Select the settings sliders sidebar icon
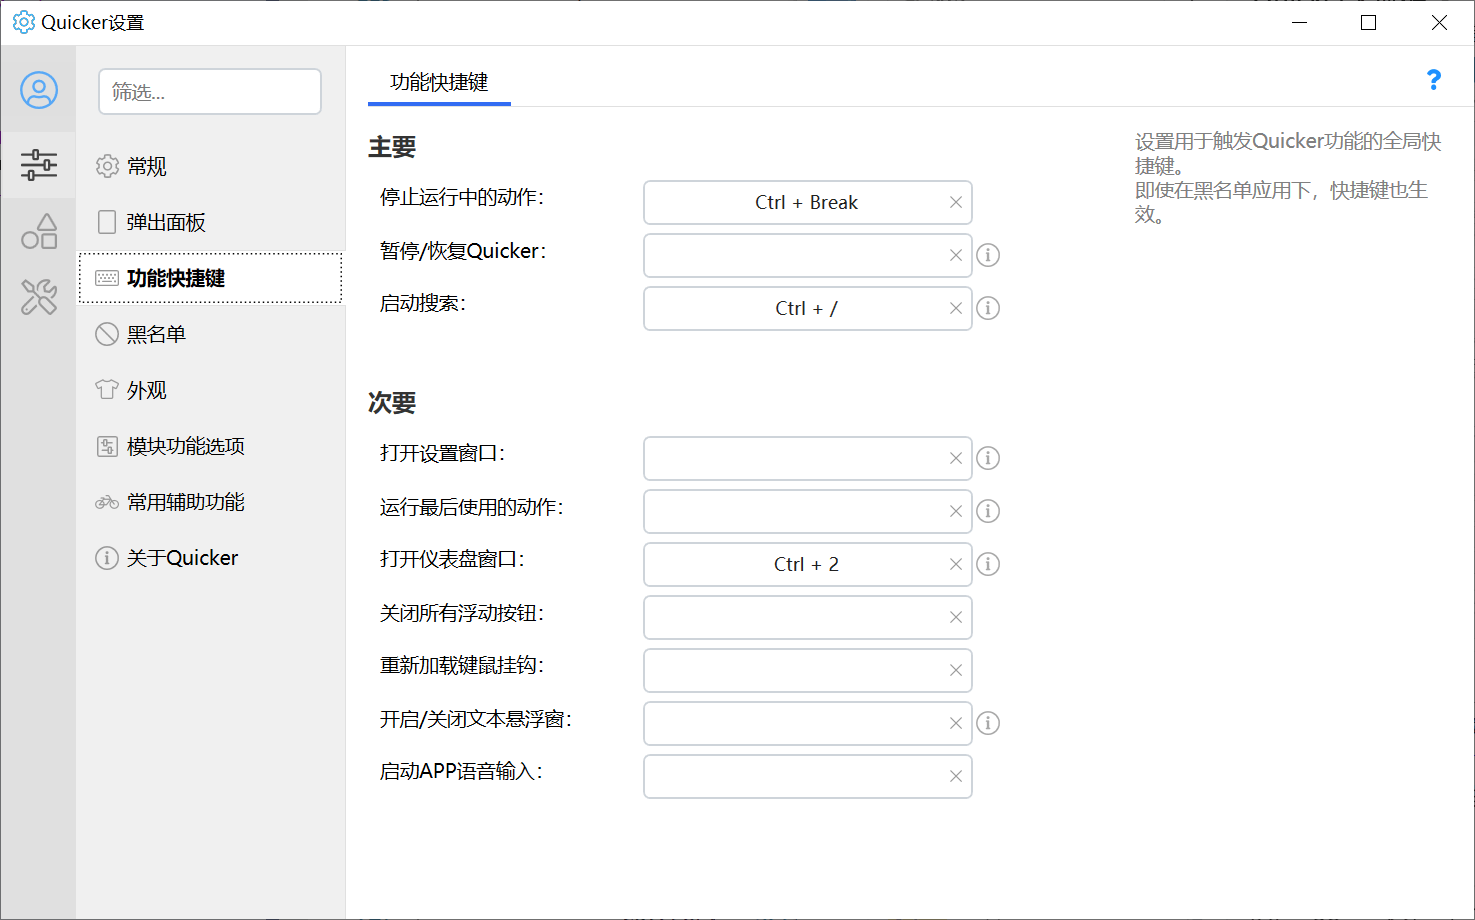 pyautogui.click(x=39, y=165)
